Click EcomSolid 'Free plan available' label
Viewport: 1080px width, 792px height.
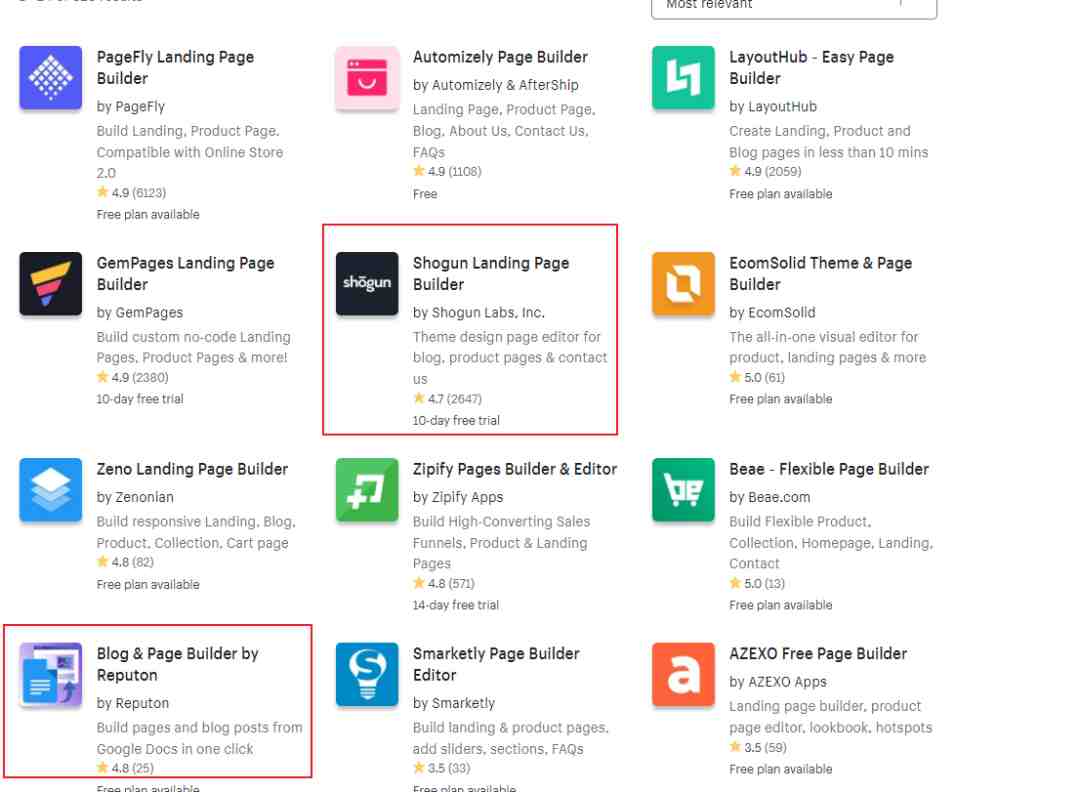point(780,399)
